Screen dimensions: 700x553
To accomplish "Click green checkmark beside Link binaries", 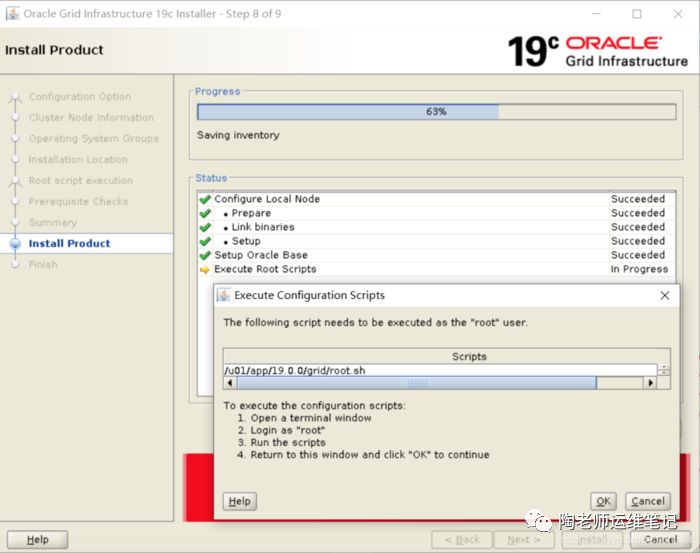I will pyautogui.click(x=205, y=227).
